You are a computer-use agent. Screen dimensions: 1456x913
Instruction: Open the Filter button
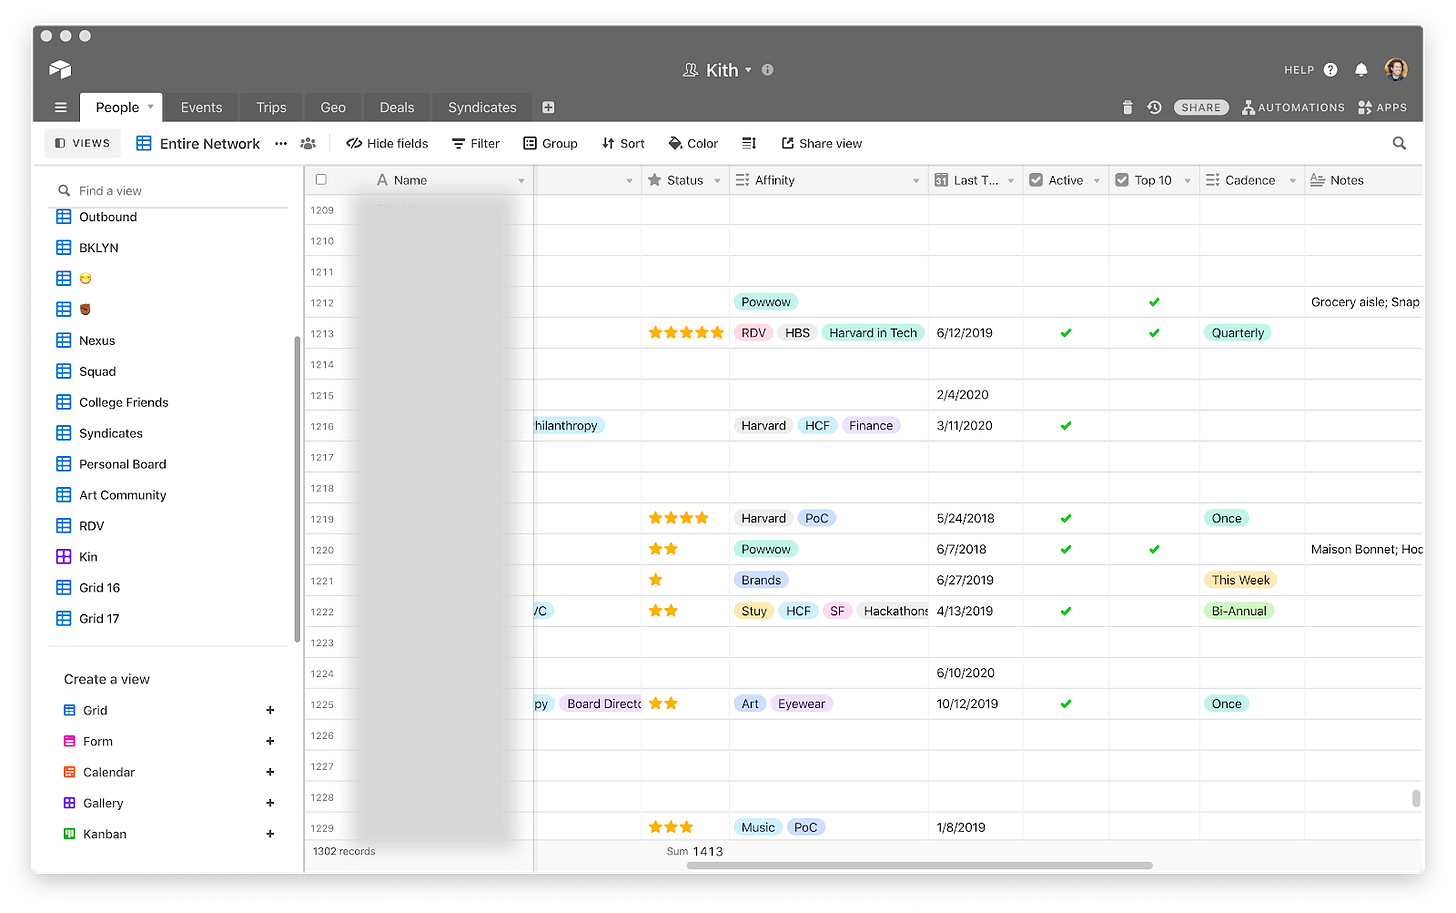point(476,144)
